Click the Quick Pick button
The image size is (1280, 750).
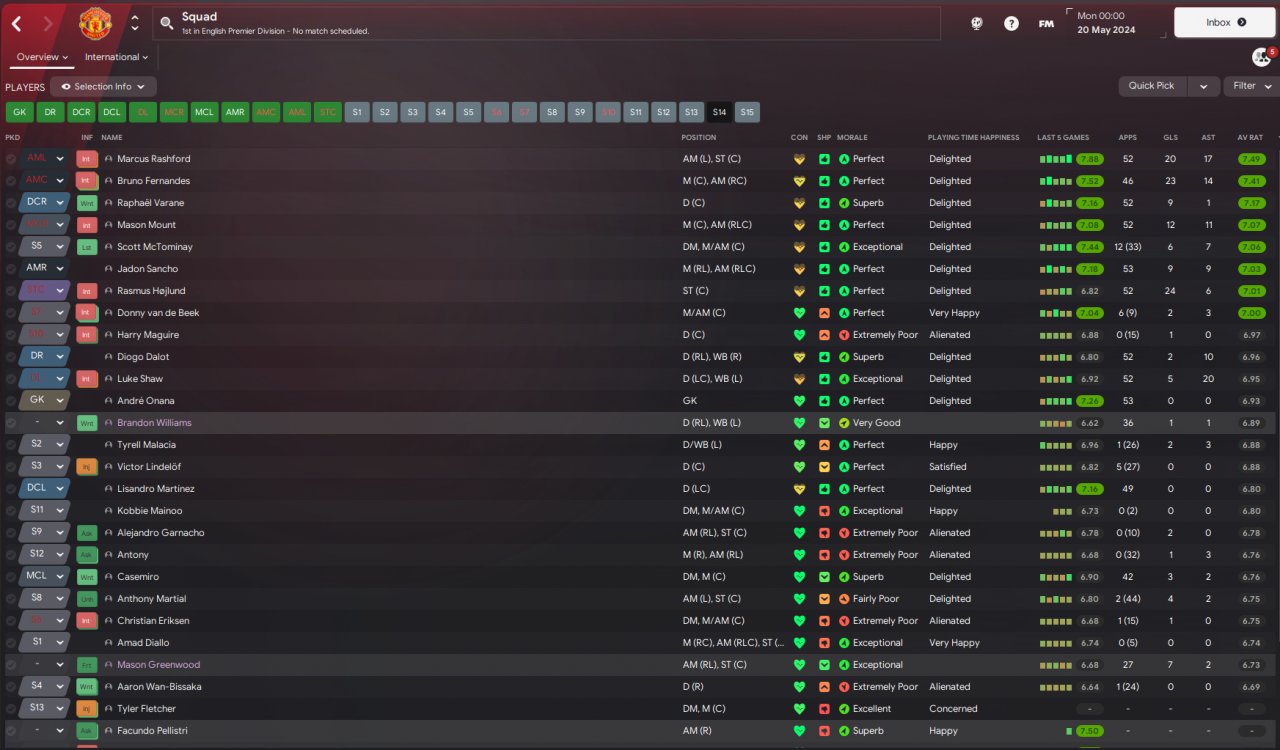point(1152,86)
